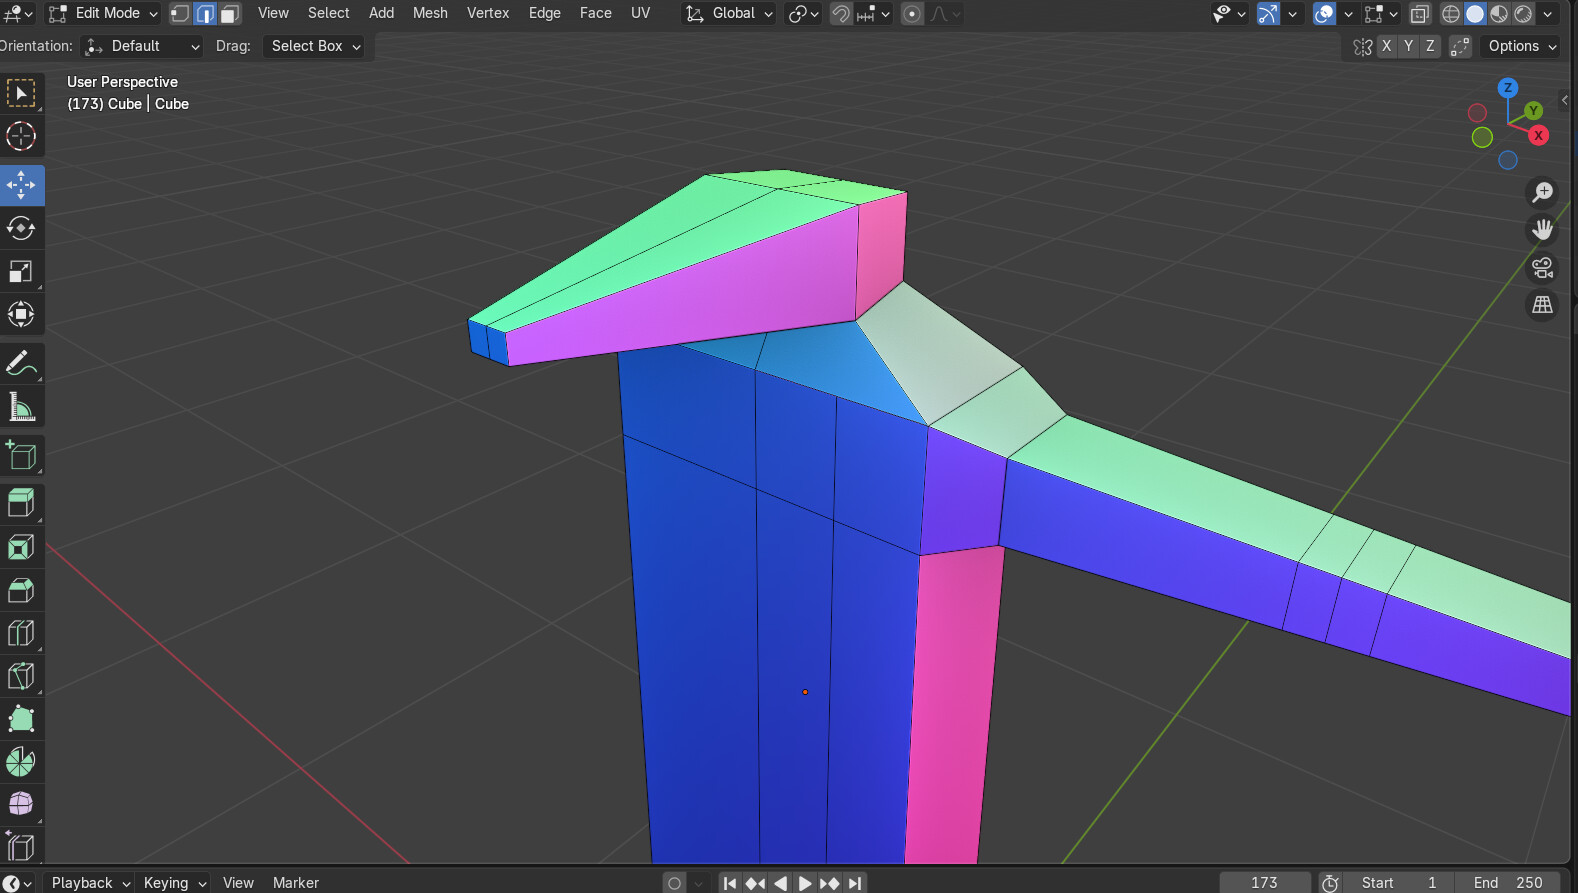Open the Face menu
The width and height of the screenshot is (1578, 893).
tap(596, 13)
